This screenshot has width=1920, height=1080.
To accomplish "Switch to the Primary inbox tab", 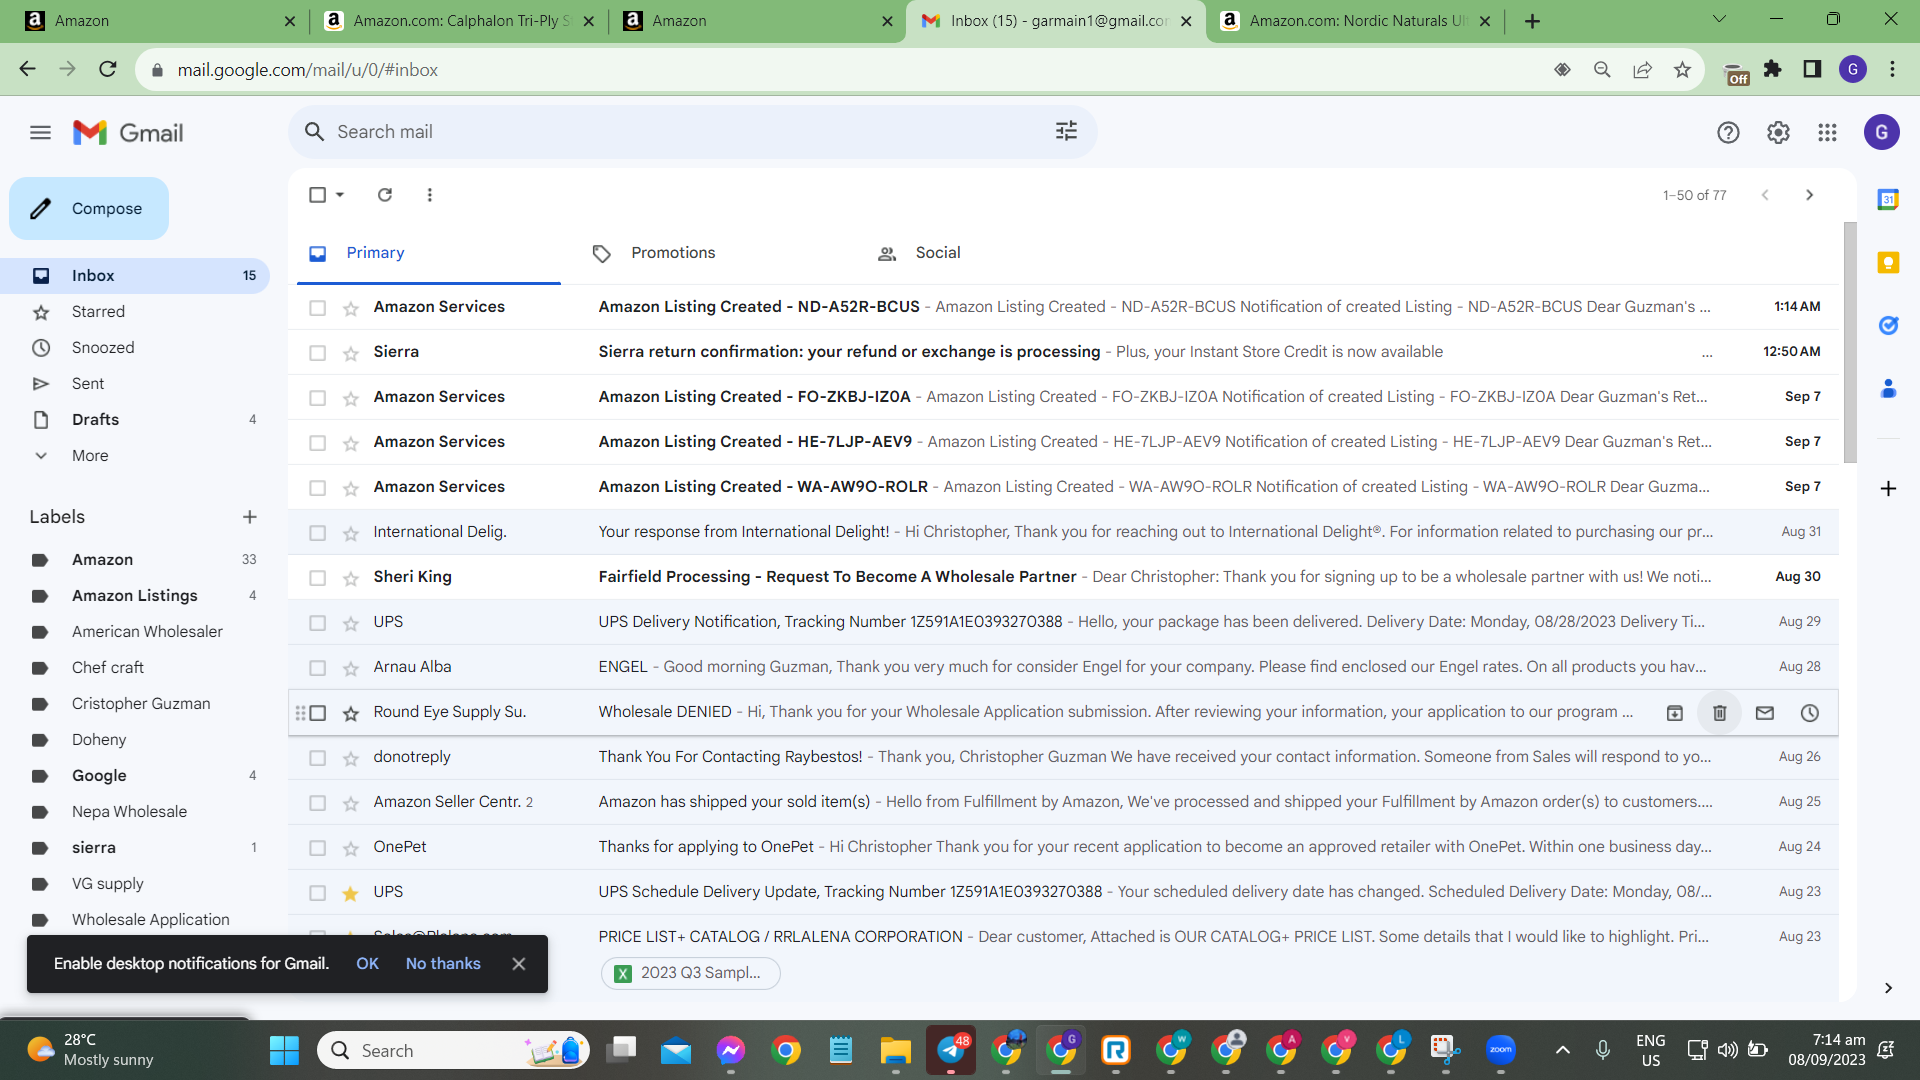I will pyautogui.click(x=429, y=253).
